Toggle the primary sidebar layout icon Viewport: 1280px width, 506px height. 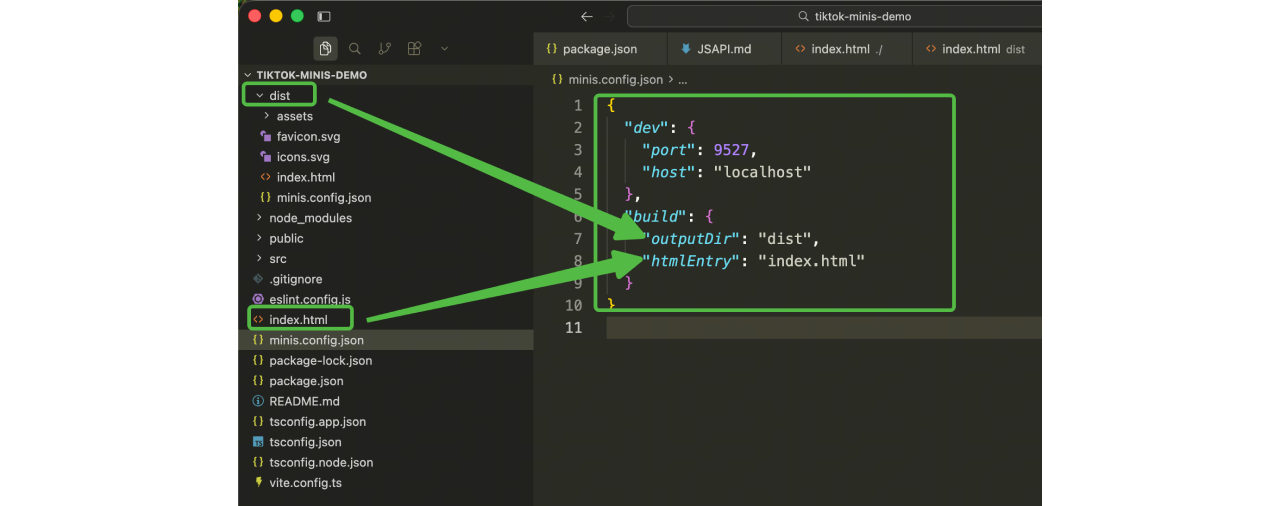[323, 17]
